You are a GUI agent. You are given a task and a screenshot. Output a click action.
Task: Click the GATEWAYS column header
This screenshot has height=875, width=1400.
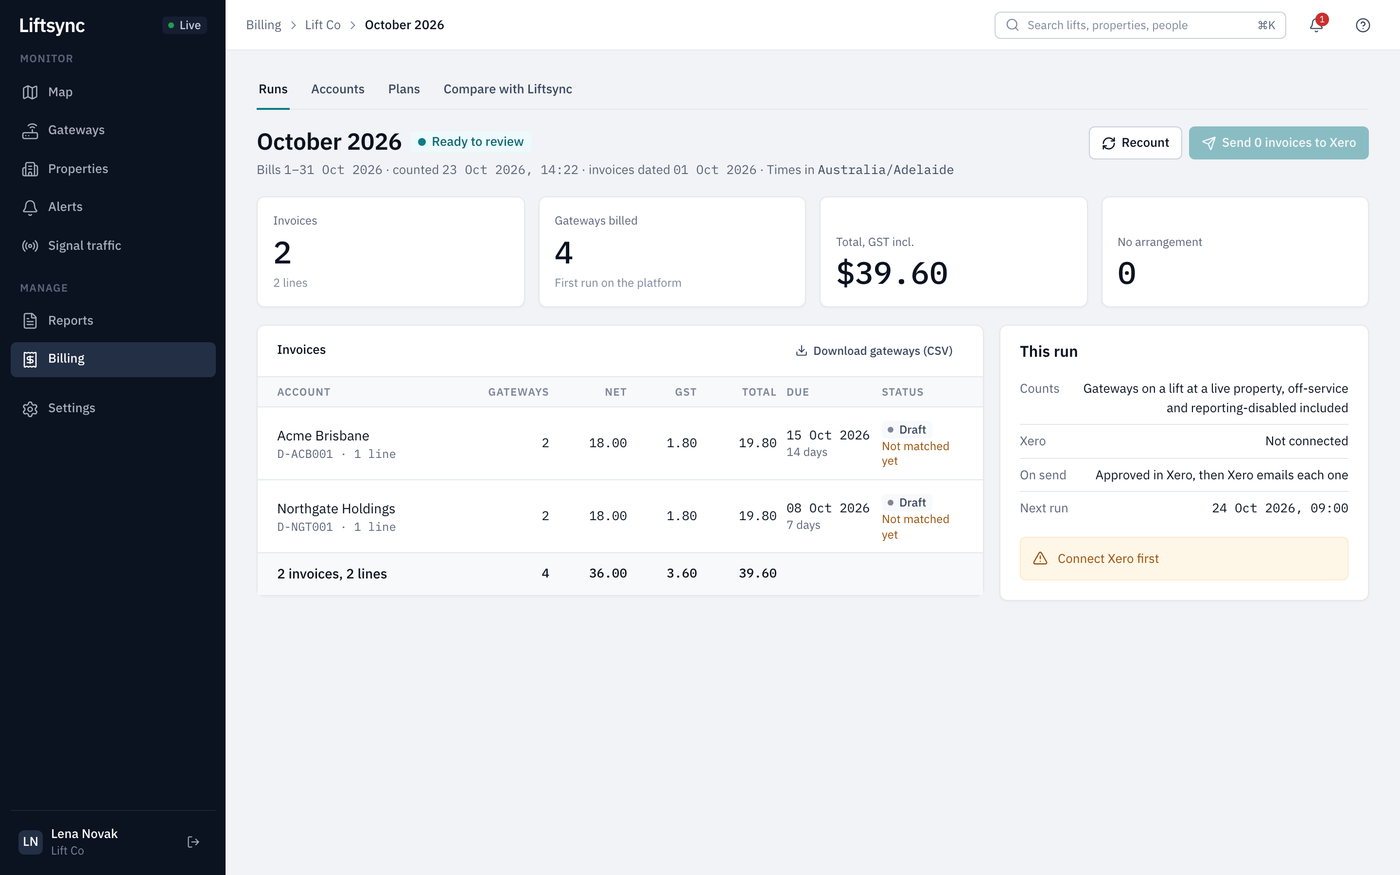[518, 392]
